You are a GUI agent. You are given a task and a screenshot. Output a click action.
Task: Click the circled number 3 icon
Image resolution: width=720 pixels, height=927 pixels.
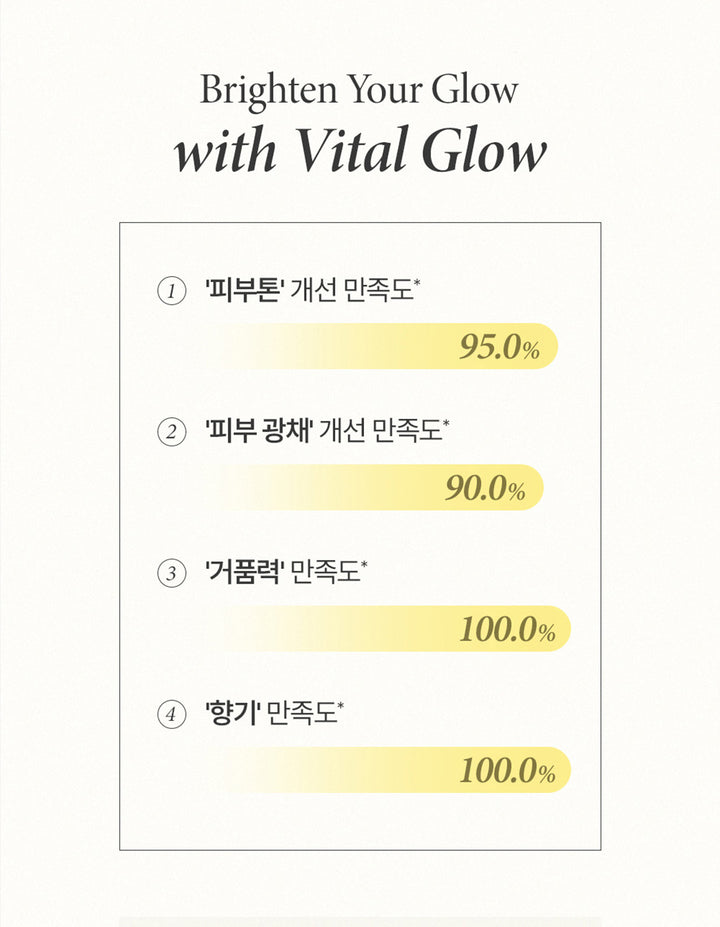coord(172,574)
